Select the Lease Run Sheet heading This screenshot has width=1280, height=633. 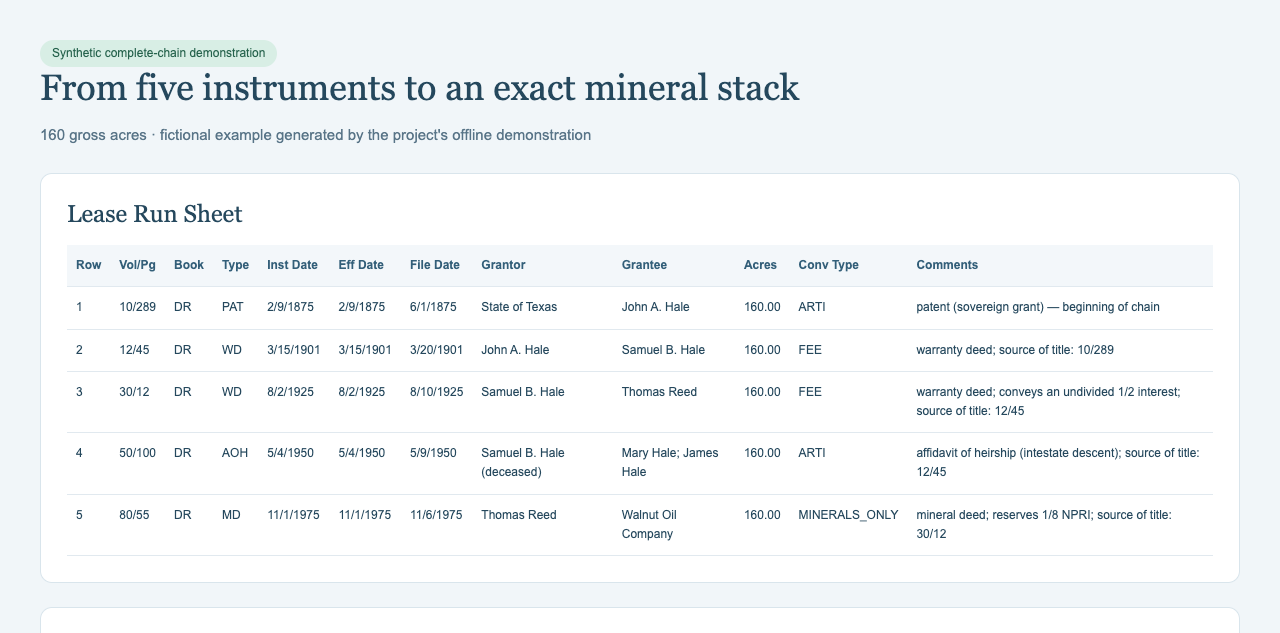(x=154, y=213)
